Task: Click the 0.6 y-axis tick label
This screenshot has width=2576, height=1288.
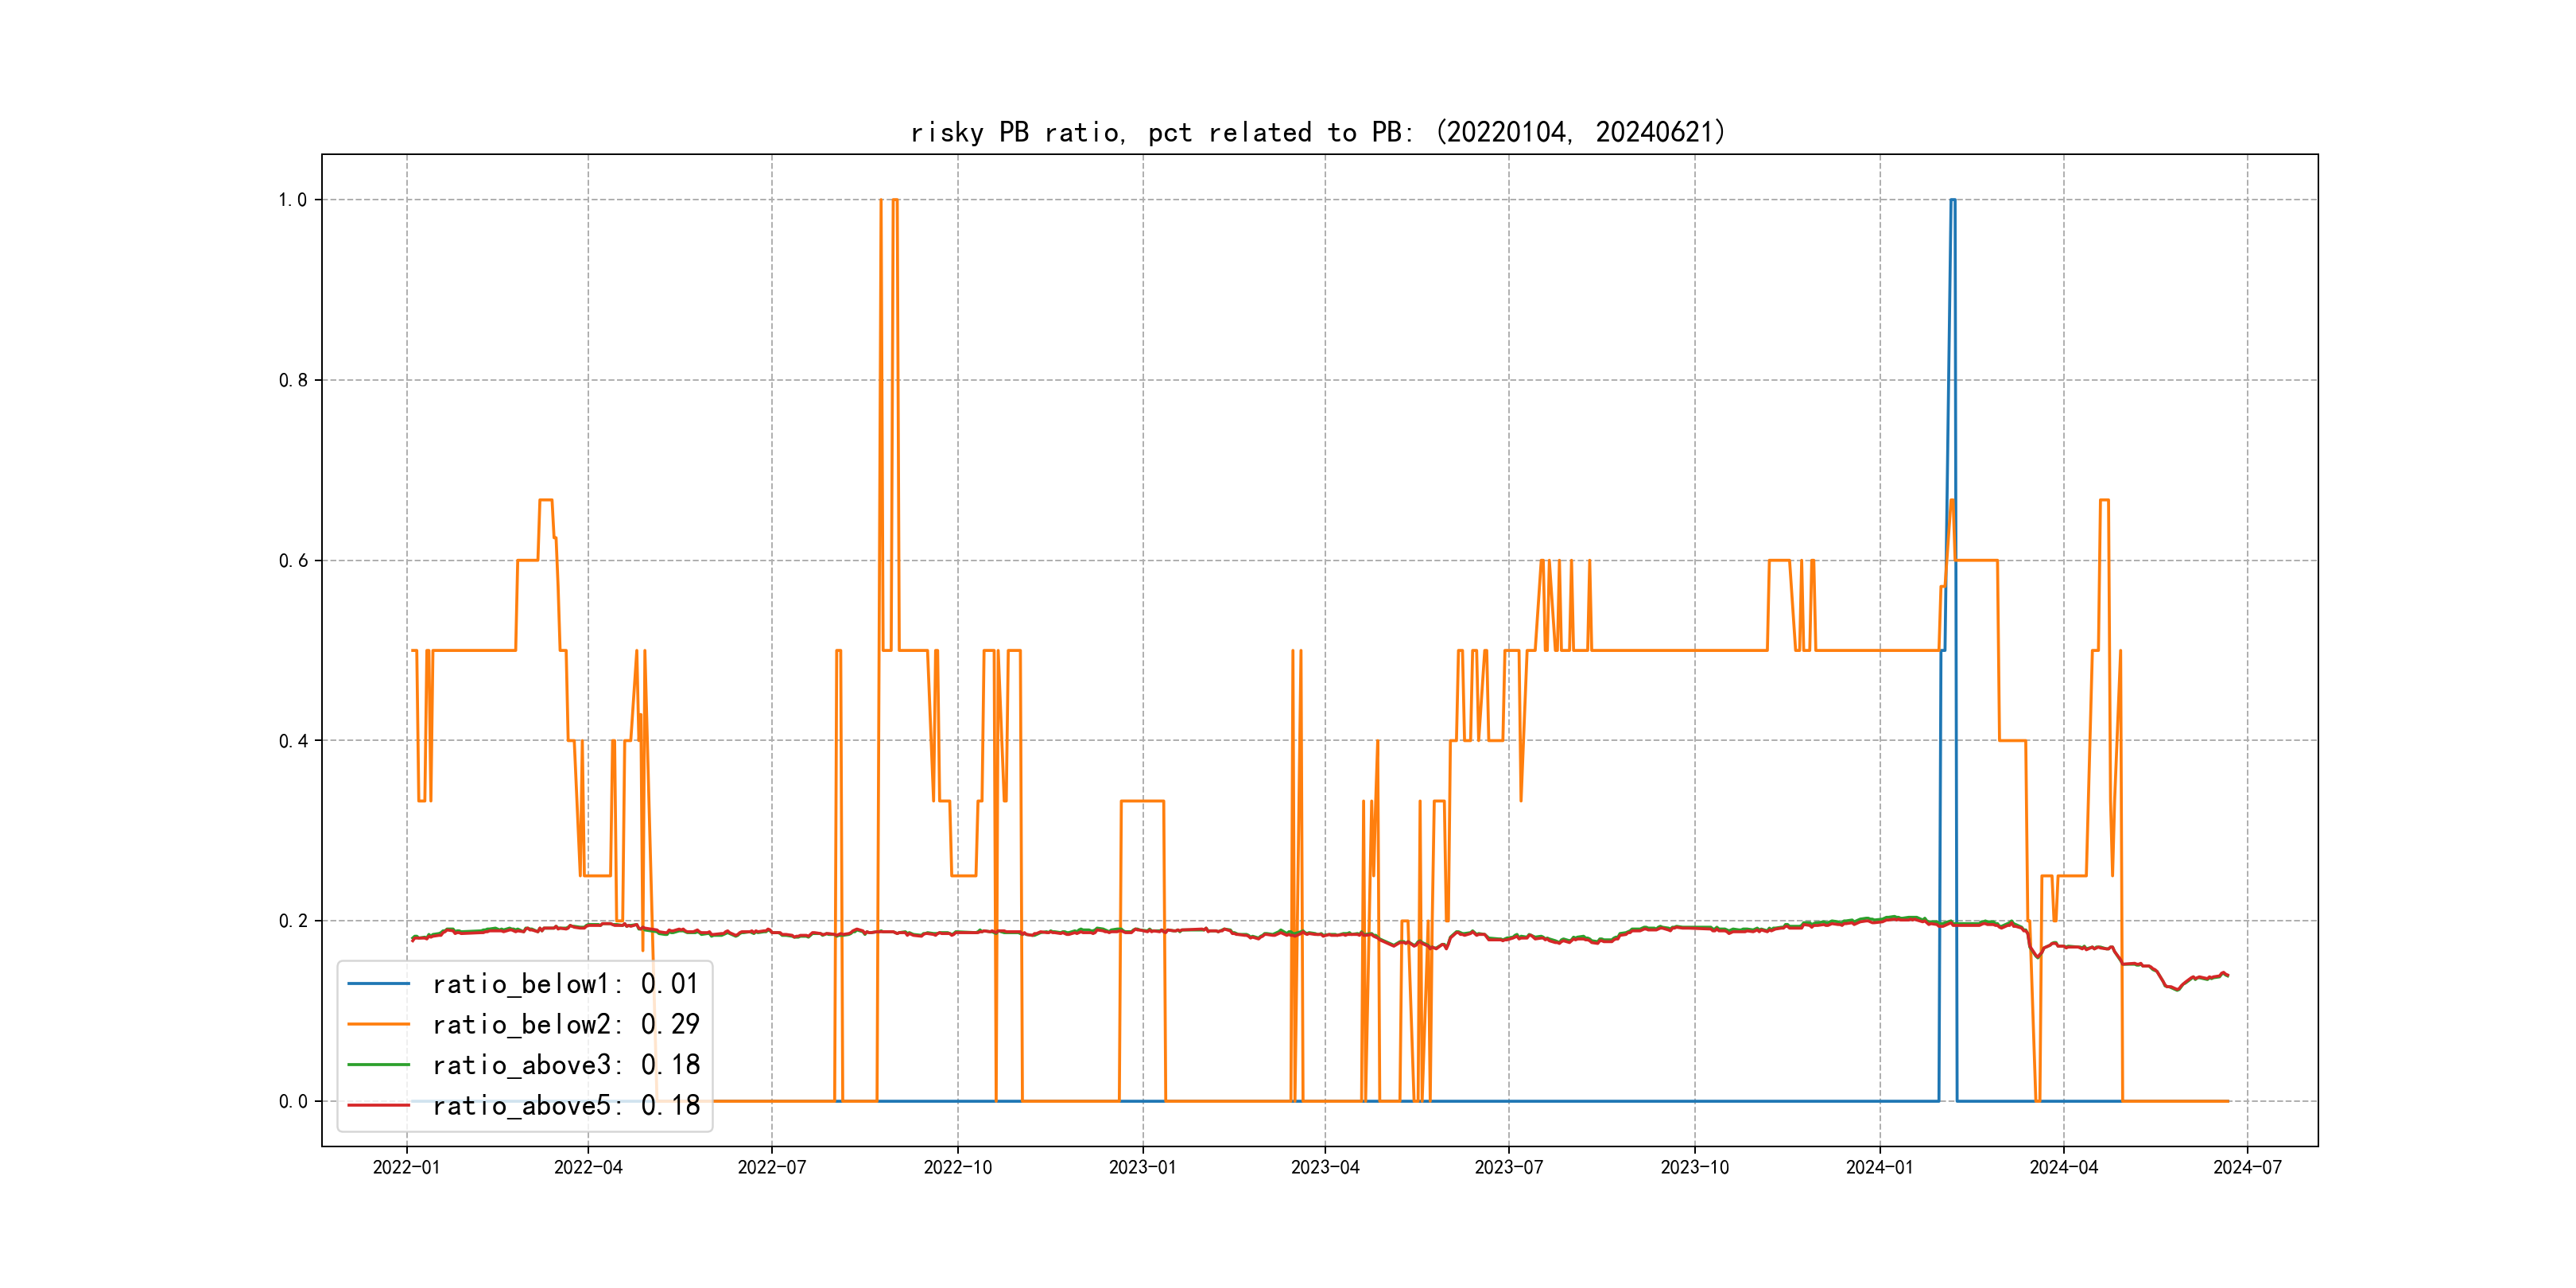Action: click(293, 560)
